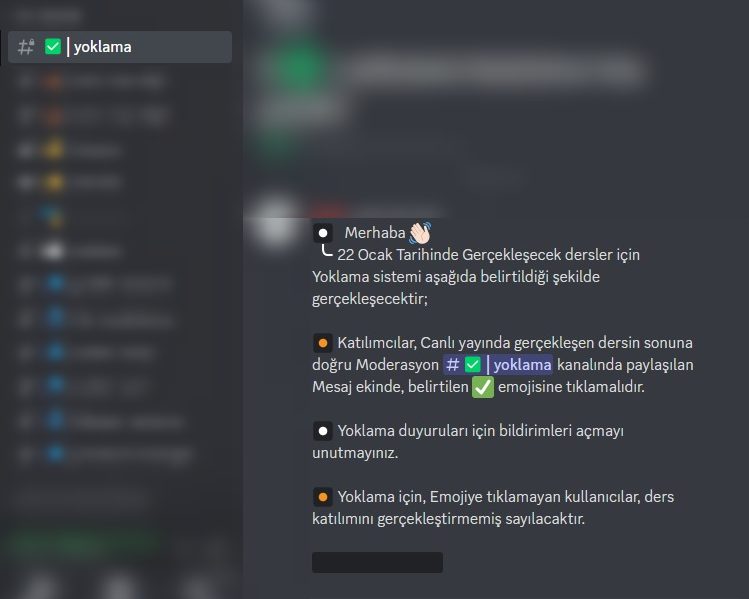Open the yoklama channel in the sidebar
Viewport: 749px width, 599px height.
(120, 47)
